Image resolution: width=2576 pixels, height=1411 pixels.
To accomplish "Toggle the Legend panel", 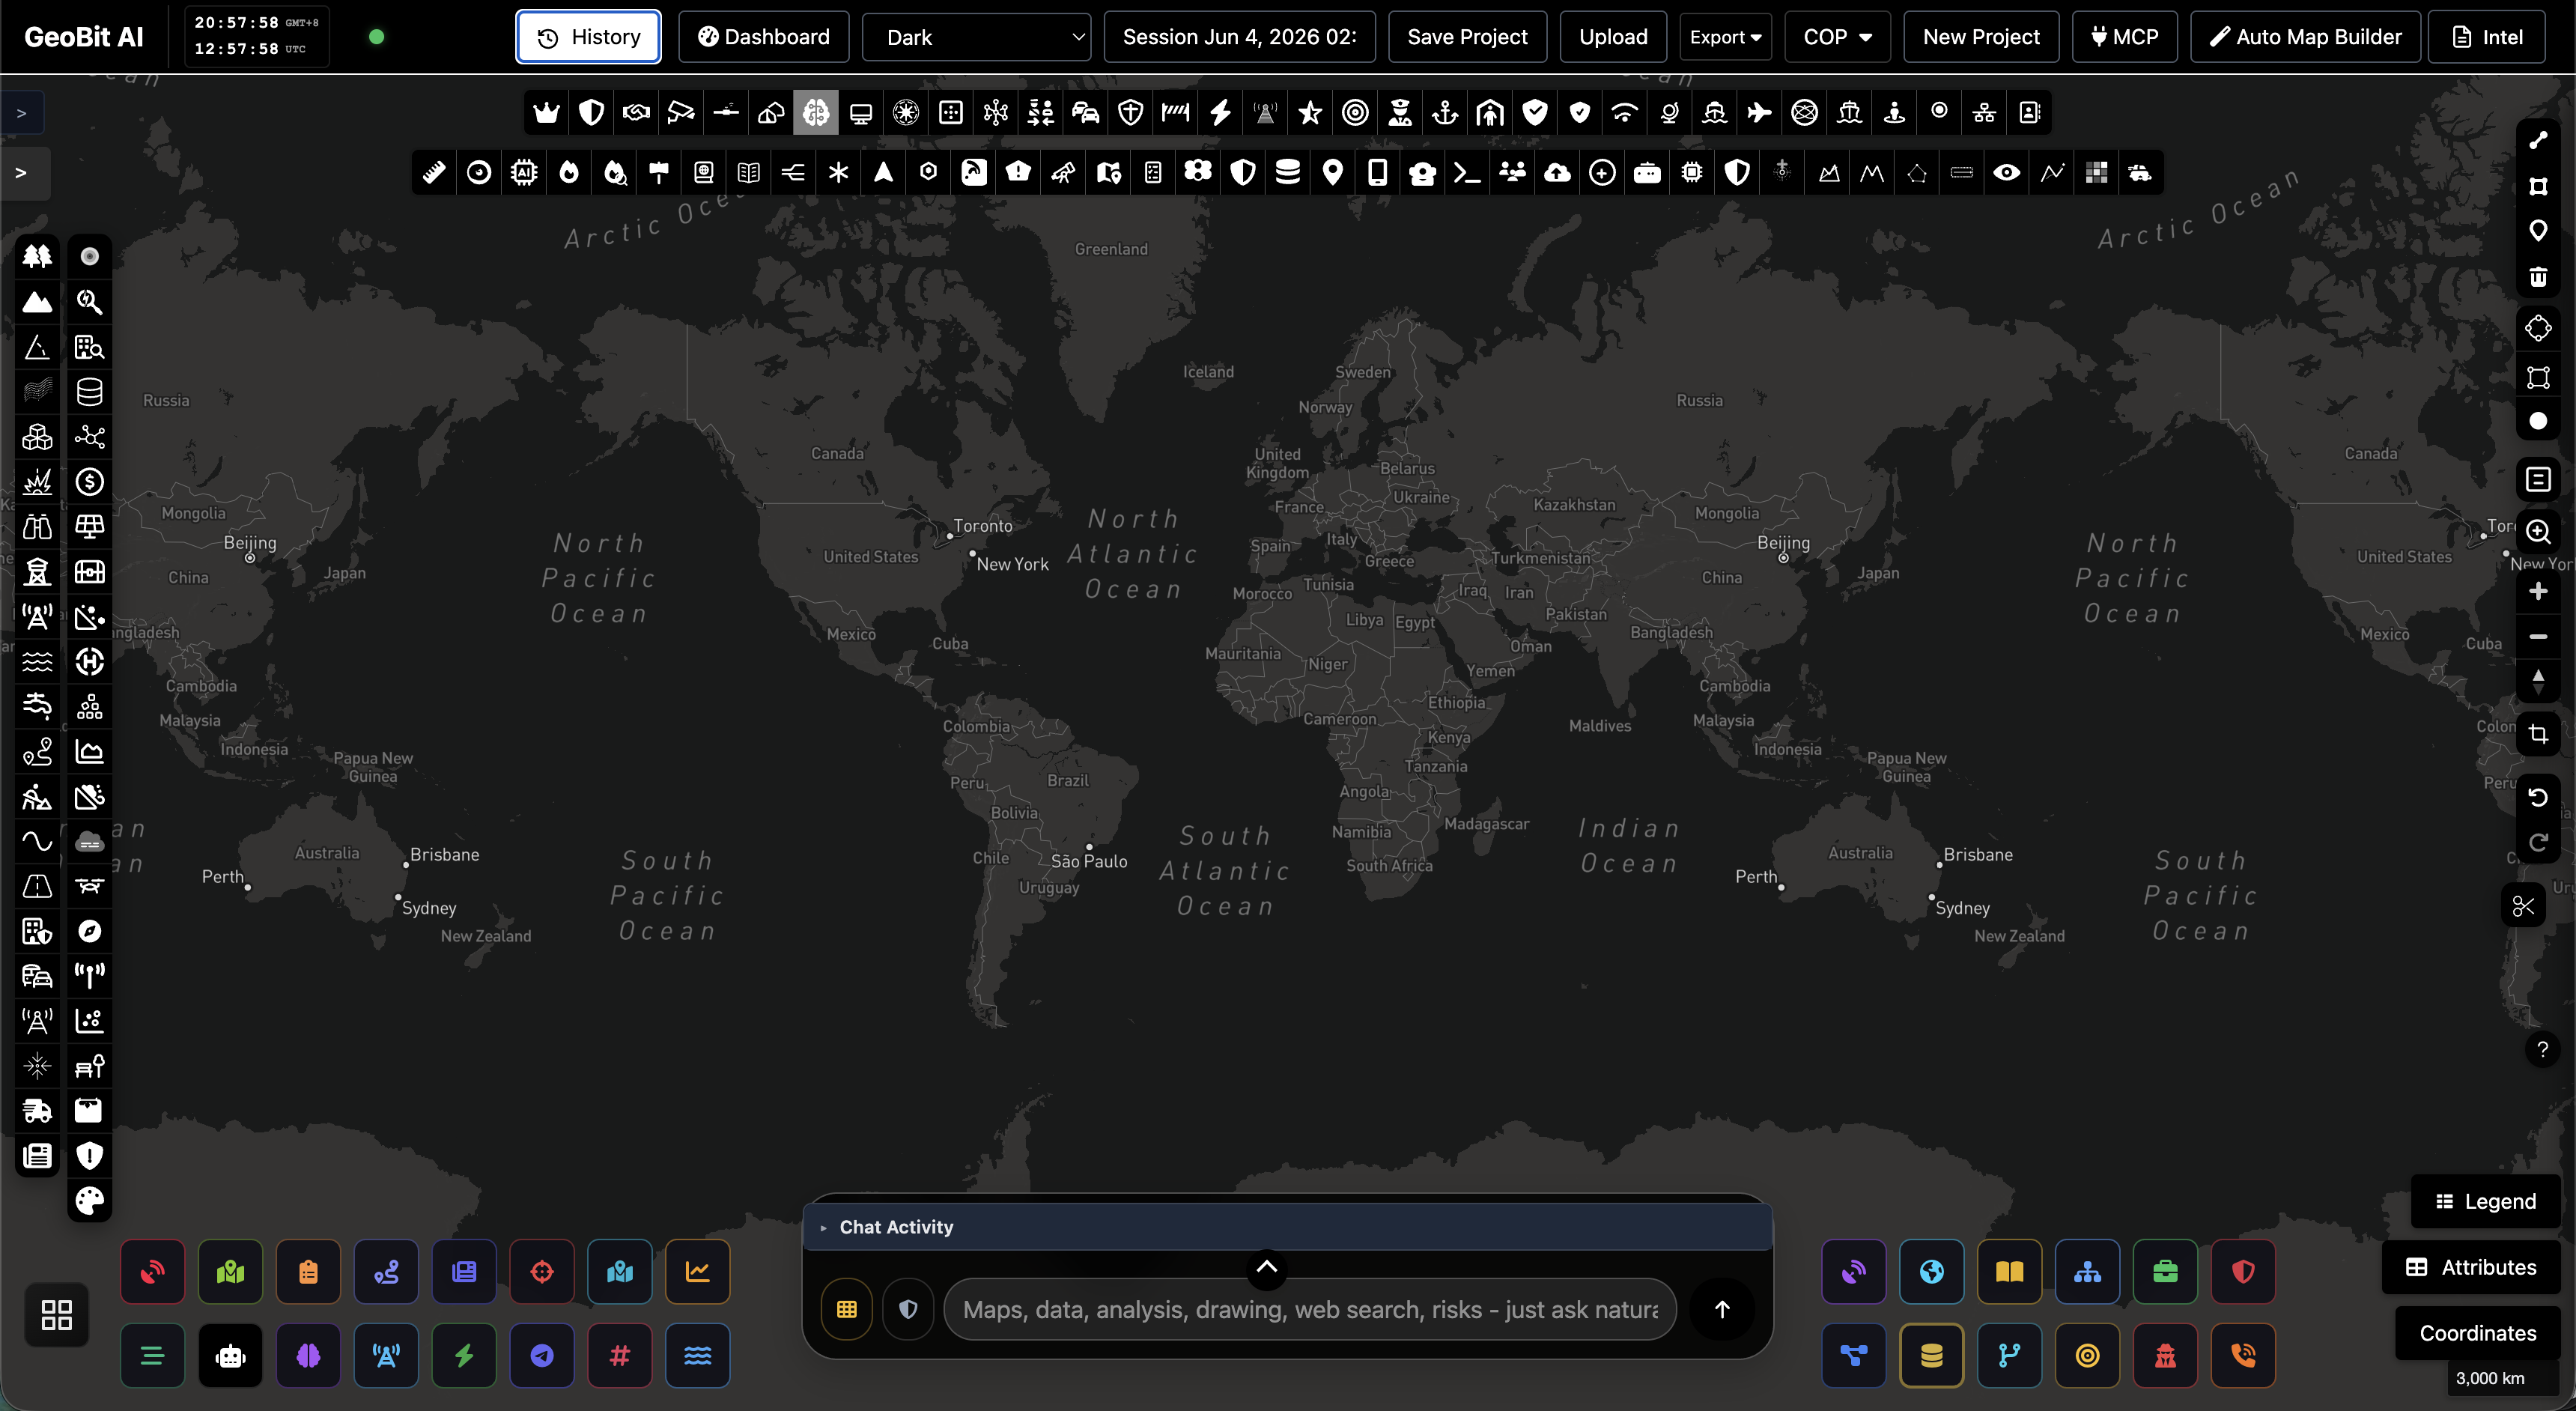I will coord(2486,1201).
